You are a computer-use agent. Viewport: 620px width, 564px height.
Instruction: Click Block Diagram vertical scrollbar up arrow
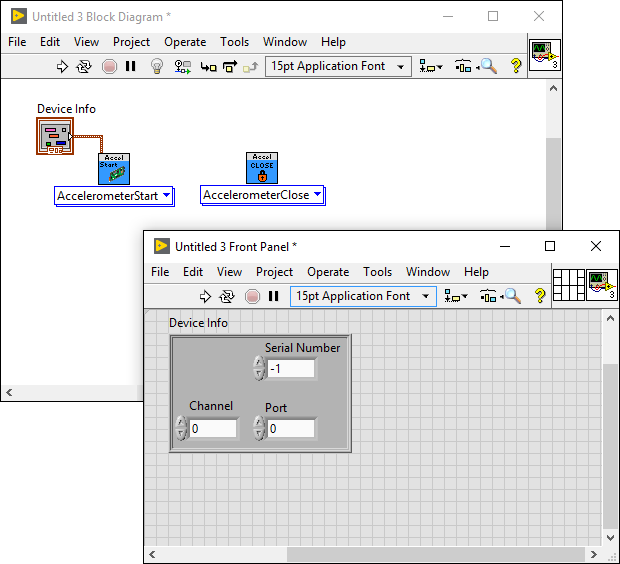coord(553,88)
